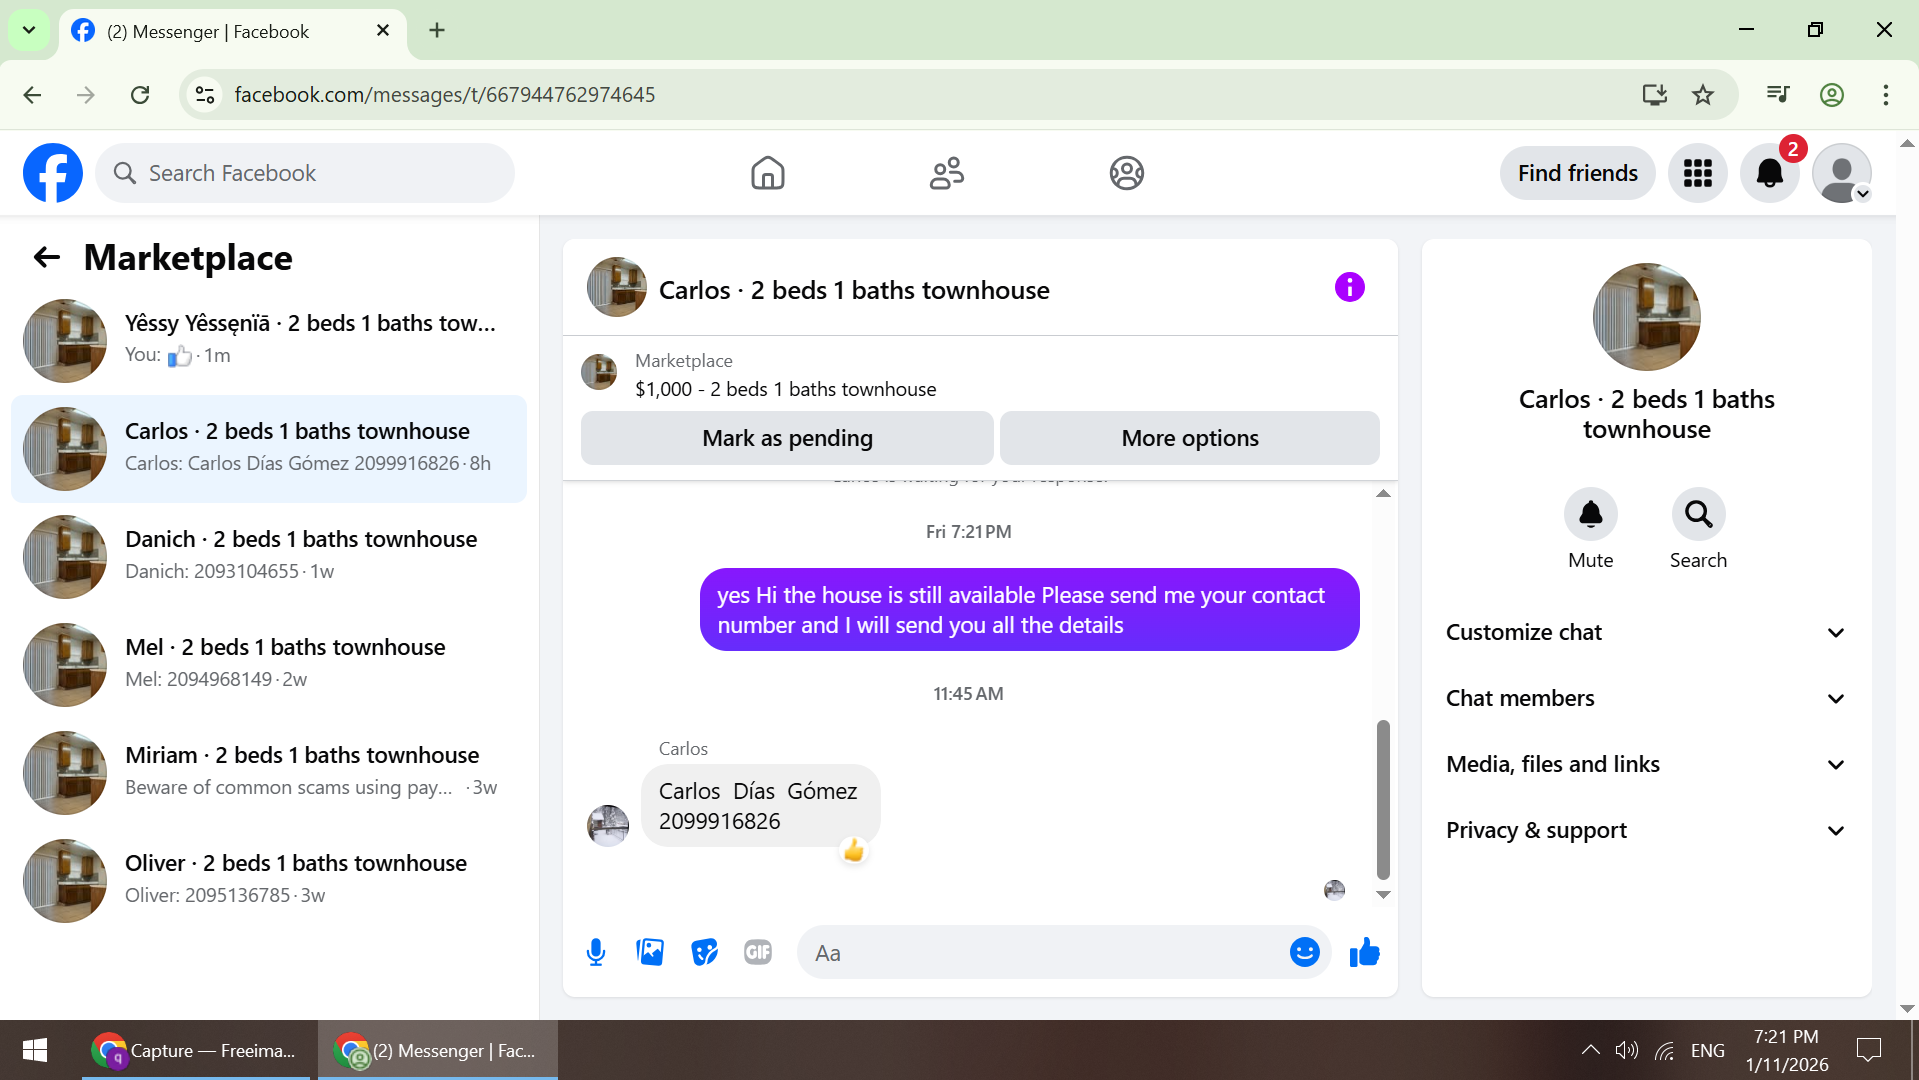Viewport: 1919px width, 1080px height.
Task: Attach a photo using the image icon
Action: [650, 952]
